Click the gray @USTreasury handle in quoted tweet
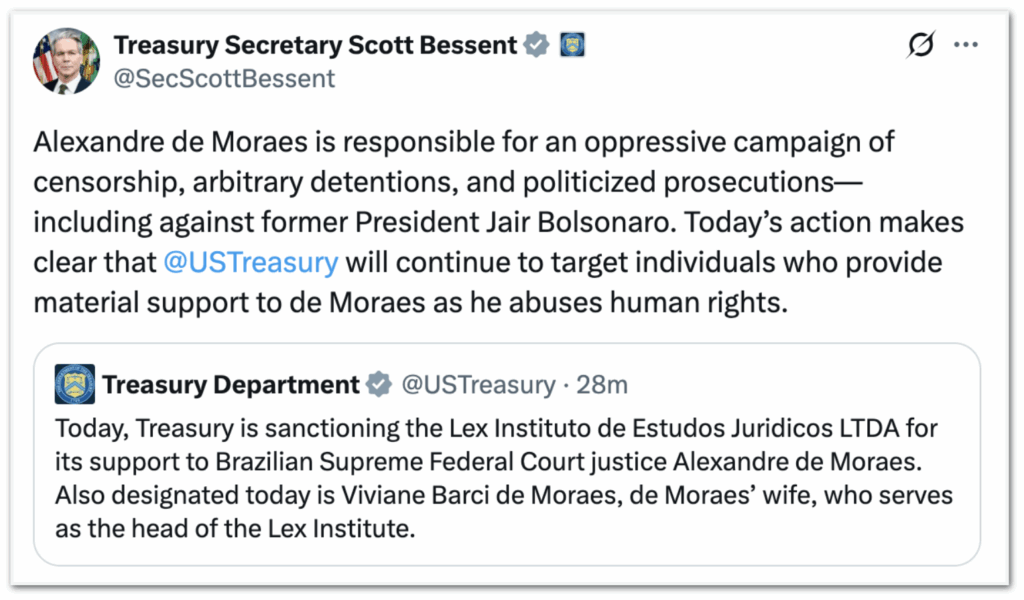 (477, 384)
